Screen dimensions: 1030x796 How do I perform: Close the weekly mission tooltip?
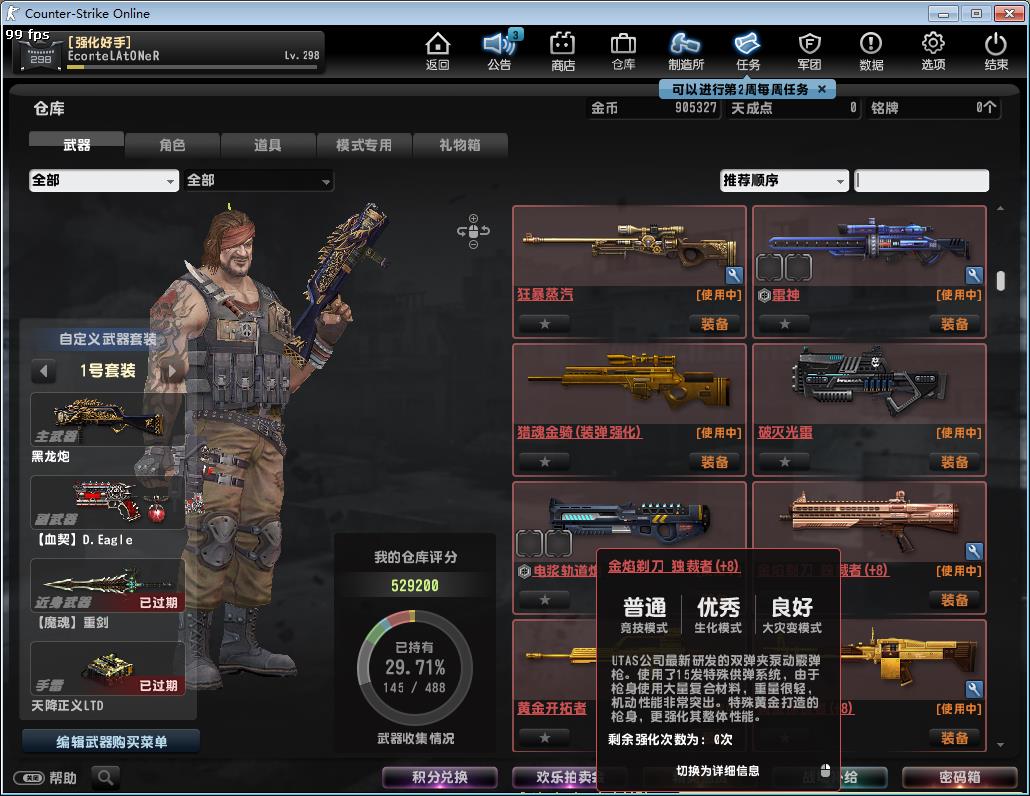tap(822, 89)
